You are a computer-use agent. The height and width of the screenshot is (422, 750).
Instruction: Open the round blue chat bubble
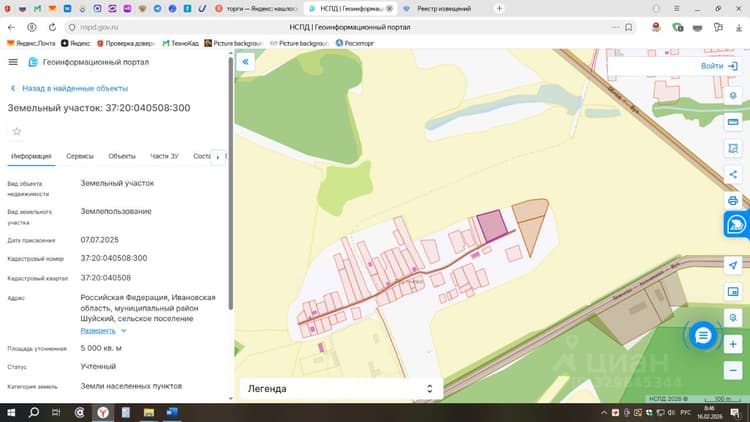(702, 335)
